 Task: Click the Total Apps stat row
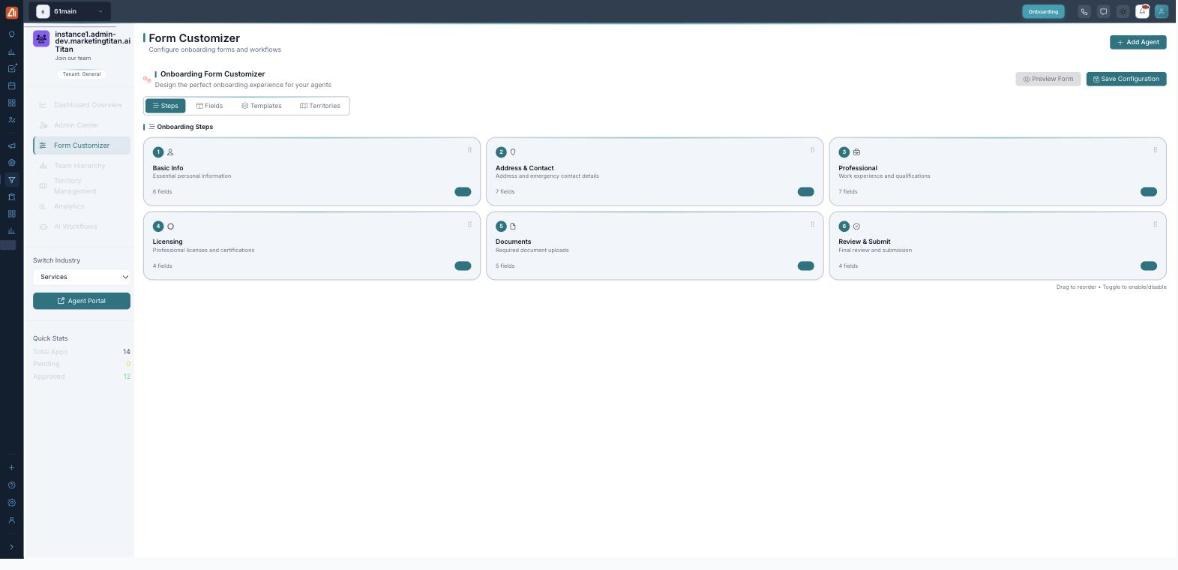coord(82,351)
